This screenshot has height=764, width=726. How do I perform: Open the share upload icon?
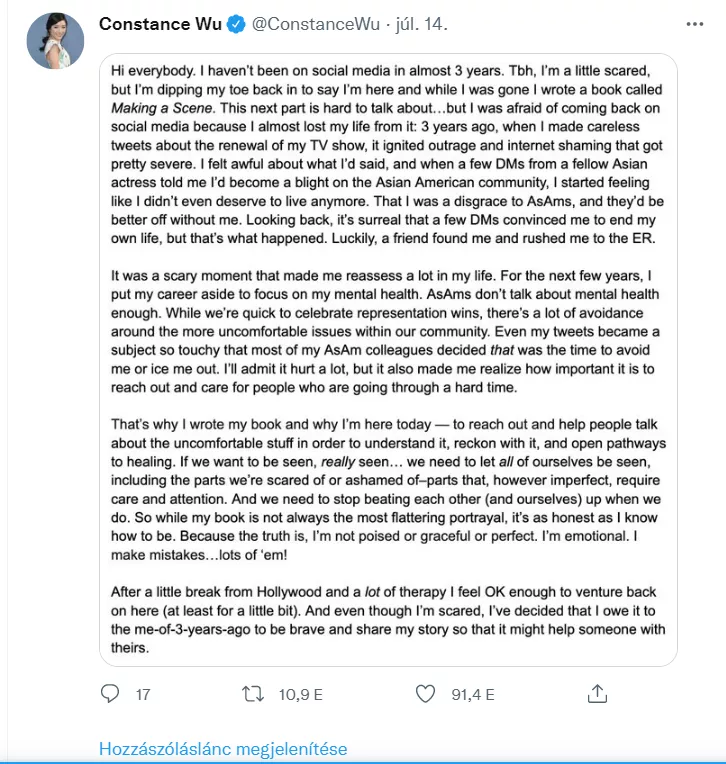[x=597, y=693]
